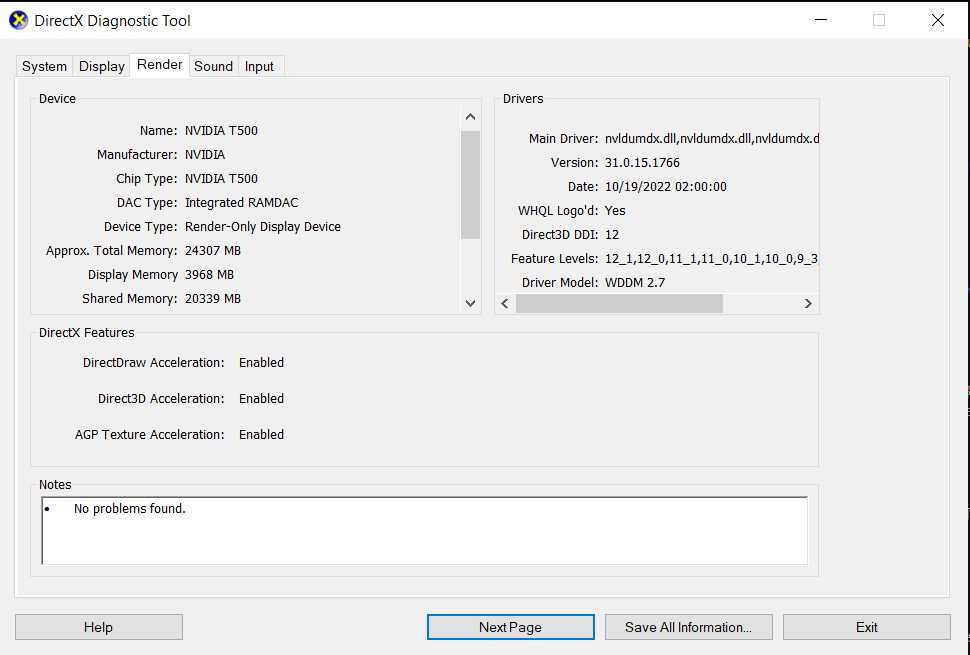
Task: Click Direct3D Acceleration "Enabled" value
Action: click(262, 398)
